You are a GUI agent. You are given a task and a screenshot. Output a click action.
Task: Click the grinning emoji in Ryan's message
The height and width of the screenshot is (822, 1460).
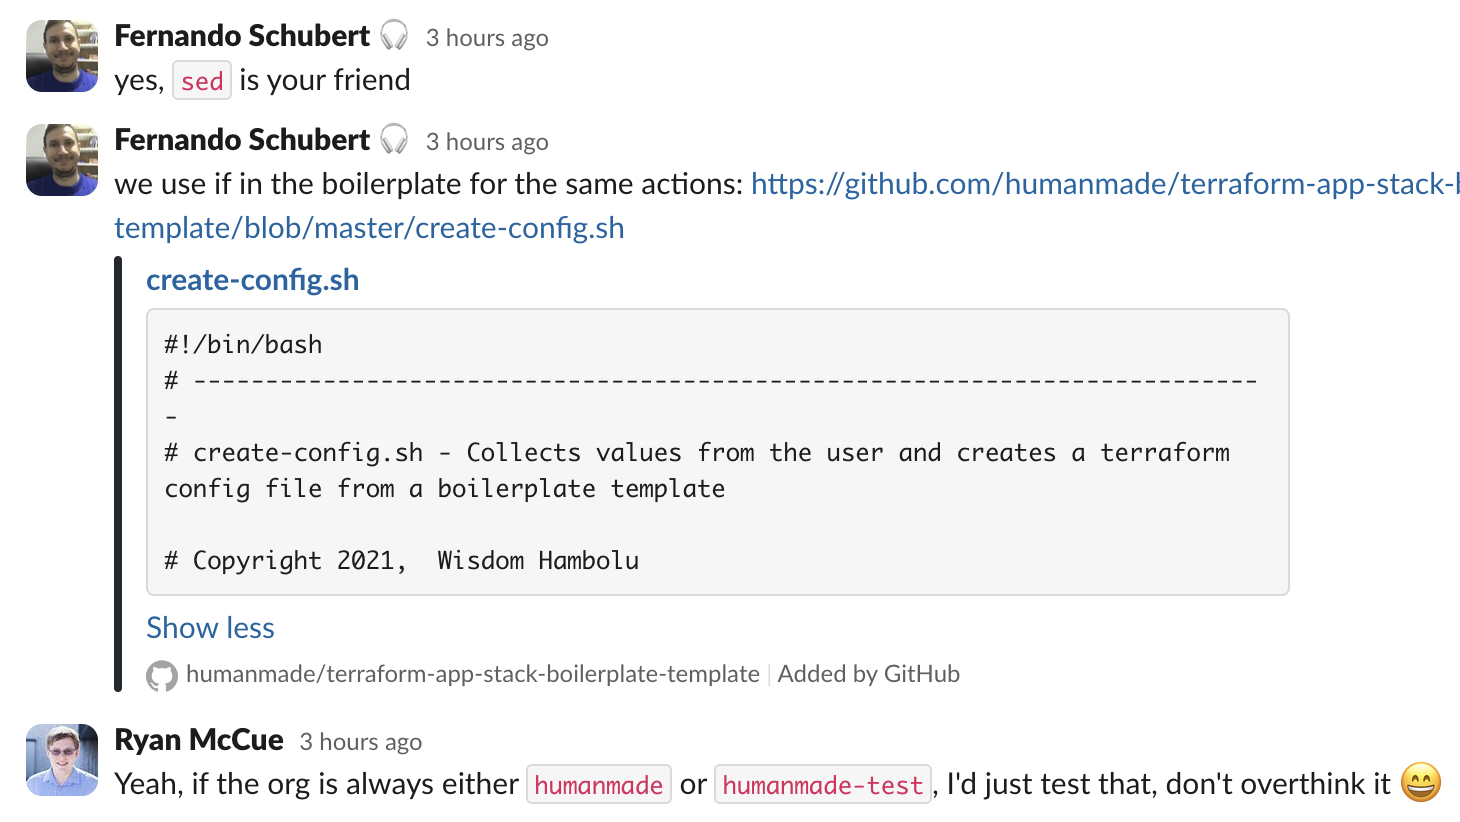pos(1420,783)
